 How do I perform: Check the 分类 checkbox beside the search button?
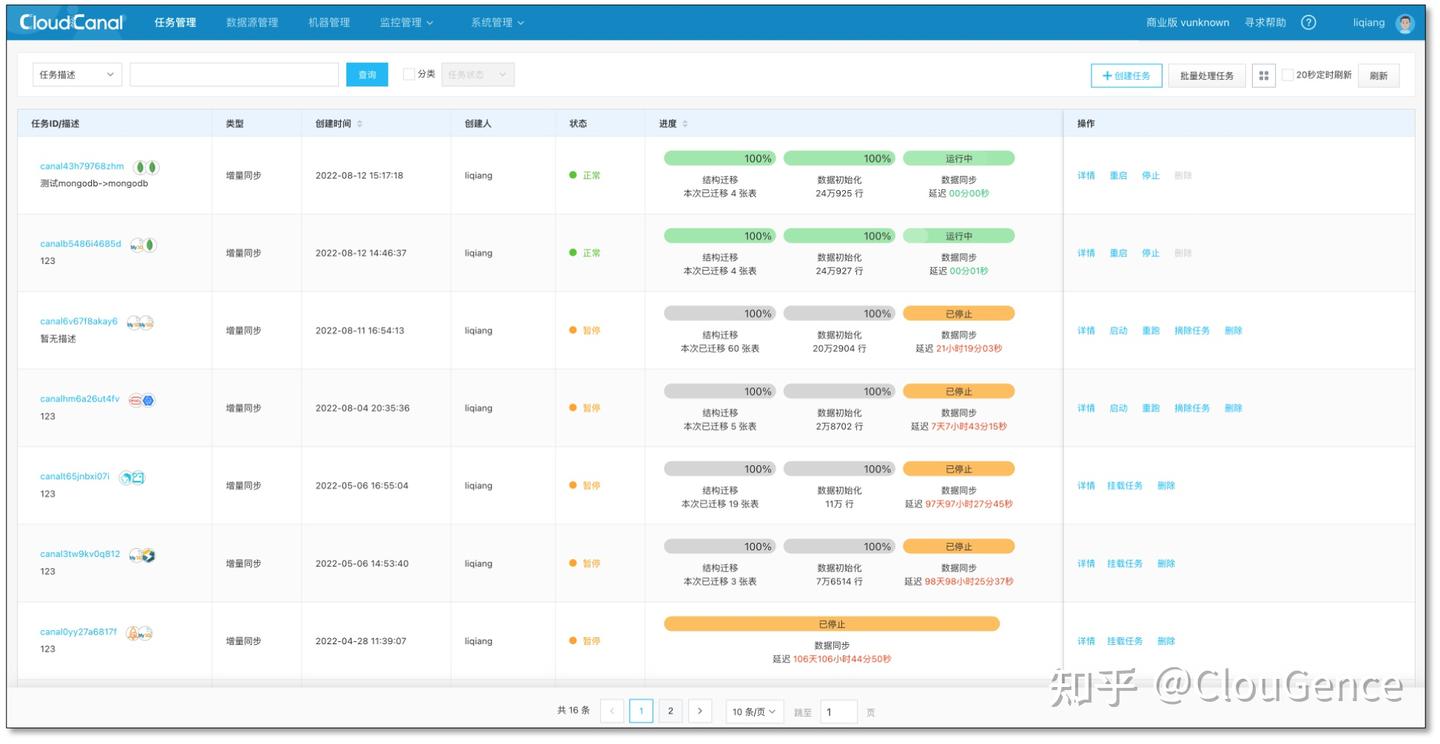408,74
